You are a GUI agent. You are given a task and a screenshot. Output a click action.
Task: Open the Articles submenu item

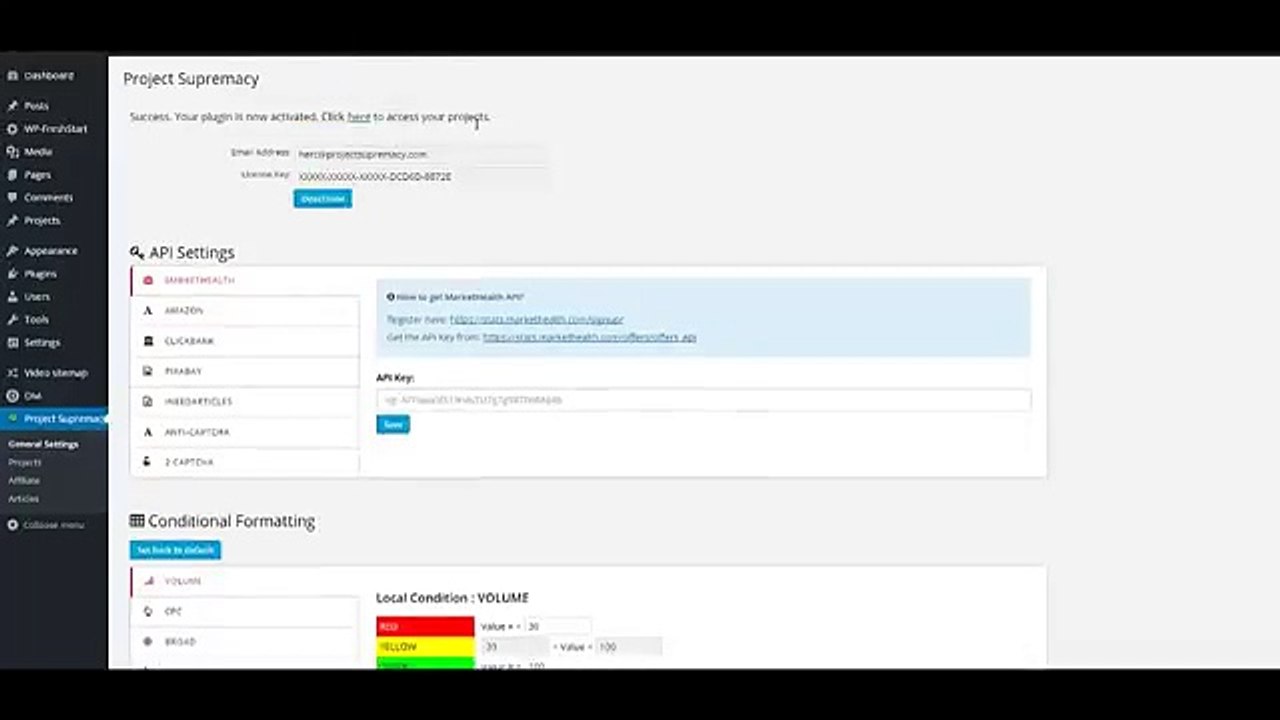point(23,499)
